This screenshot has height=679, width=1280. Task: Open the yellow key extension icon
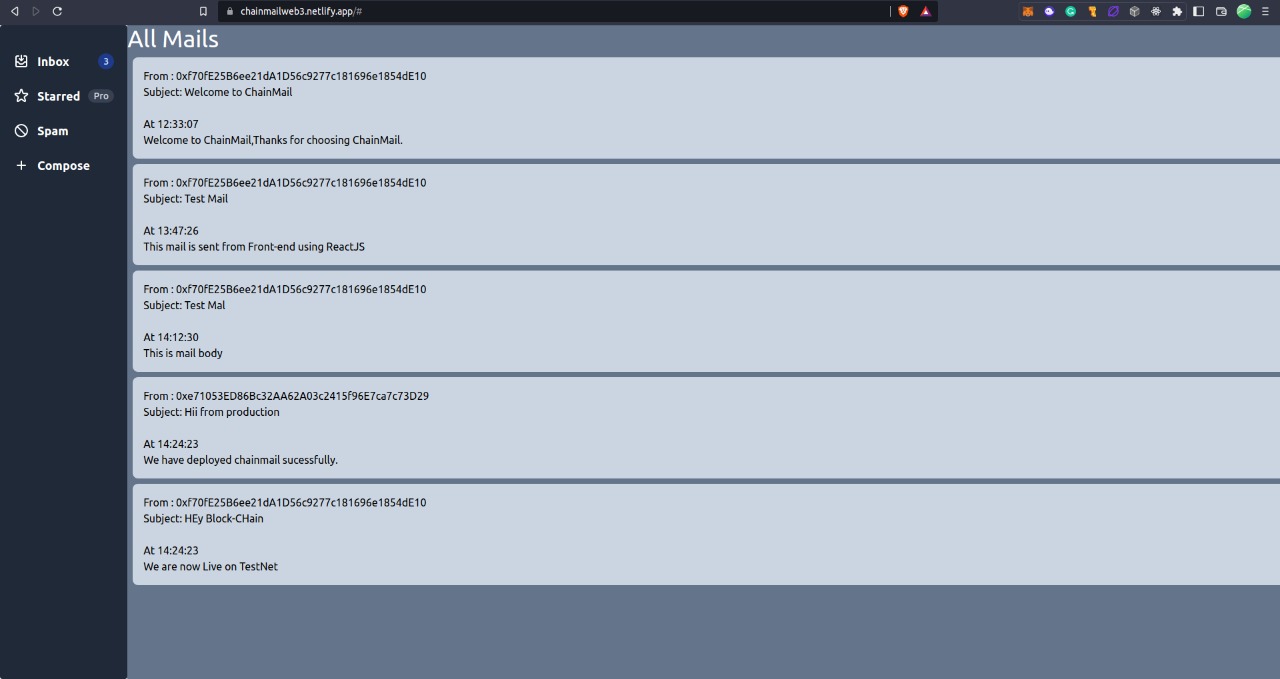(x=1092, y=11)
